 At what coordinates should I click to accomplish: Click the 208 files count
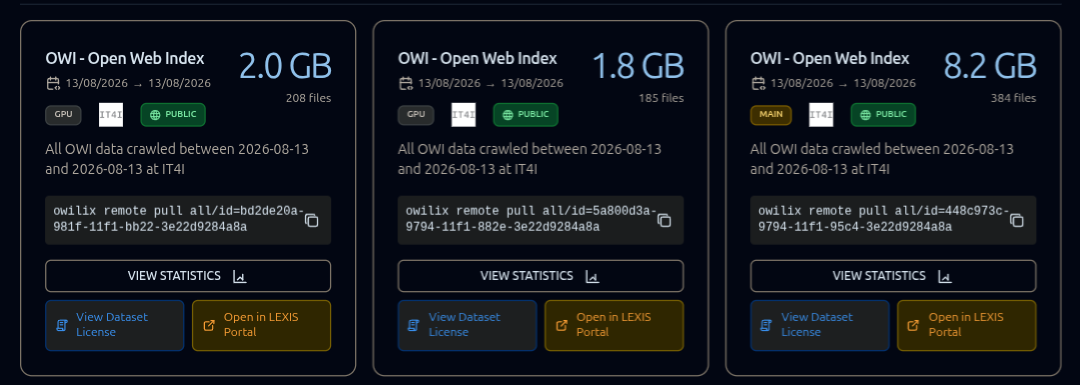coord(309,98)
